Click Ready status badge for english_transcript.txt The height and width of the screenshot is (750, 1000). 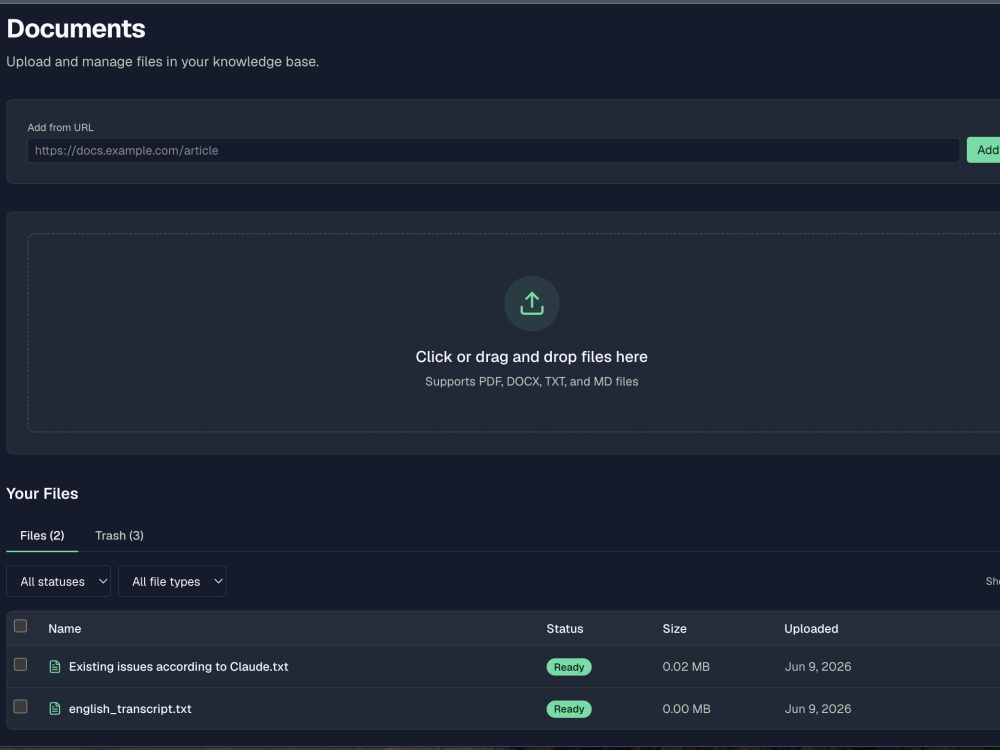point(569,709)
